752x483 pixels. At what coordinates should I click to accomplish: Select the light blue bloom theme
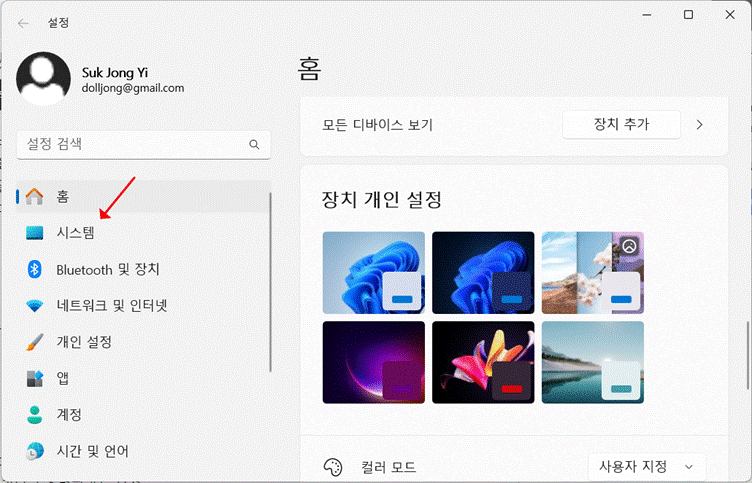click(374, 272)
